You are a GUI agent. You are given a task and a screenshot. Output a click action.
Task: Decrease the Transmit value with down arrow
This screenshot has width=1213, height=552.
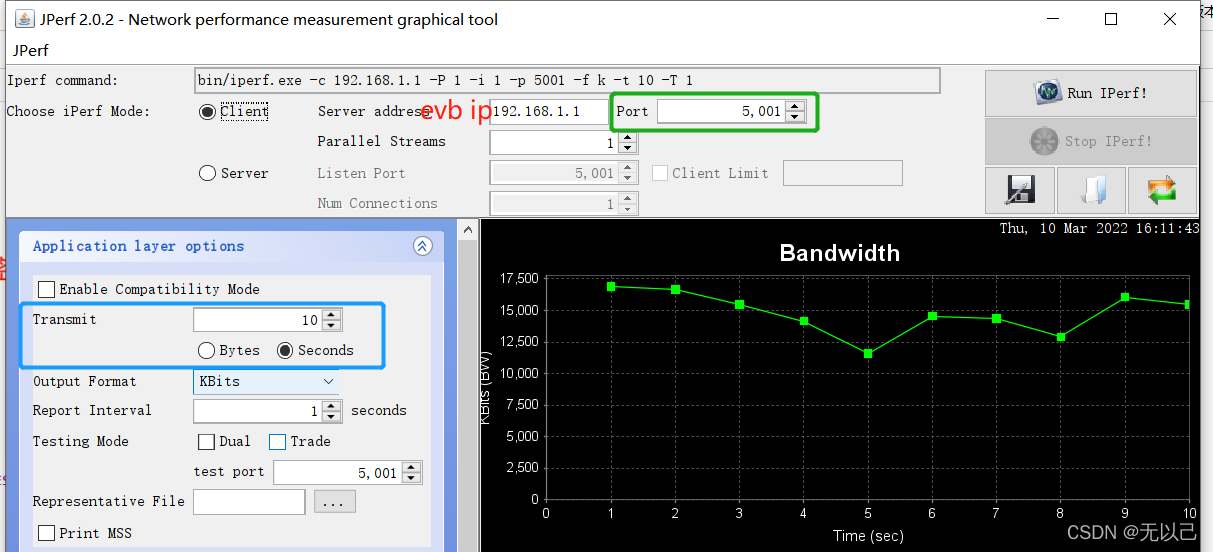tap(332, 326)
